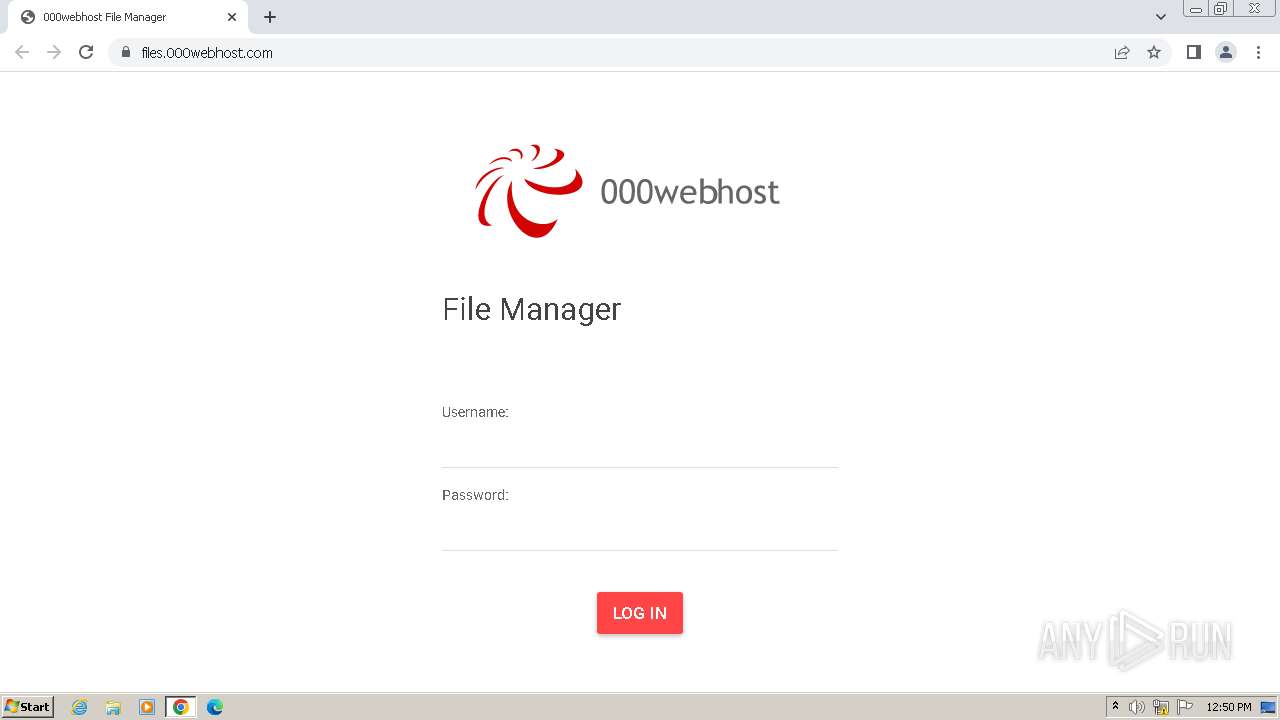Switch to Chrome in the taskbar
The image size is (1280, 720).
click(181, 707)
